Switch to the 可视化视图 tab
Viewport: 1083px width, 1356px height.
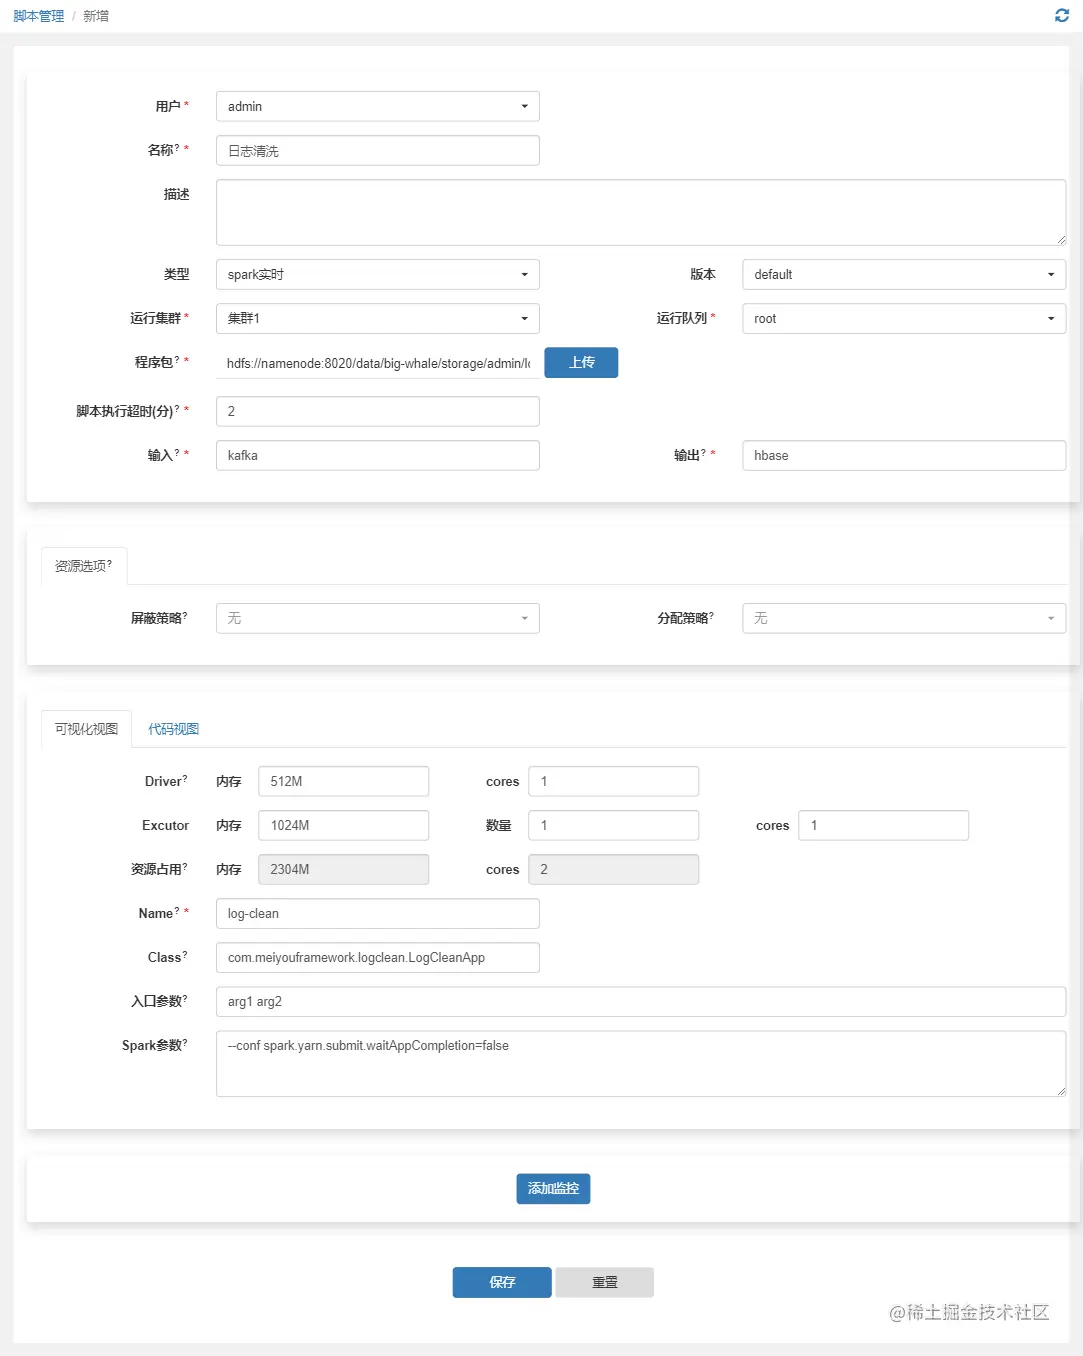point(86,729)
